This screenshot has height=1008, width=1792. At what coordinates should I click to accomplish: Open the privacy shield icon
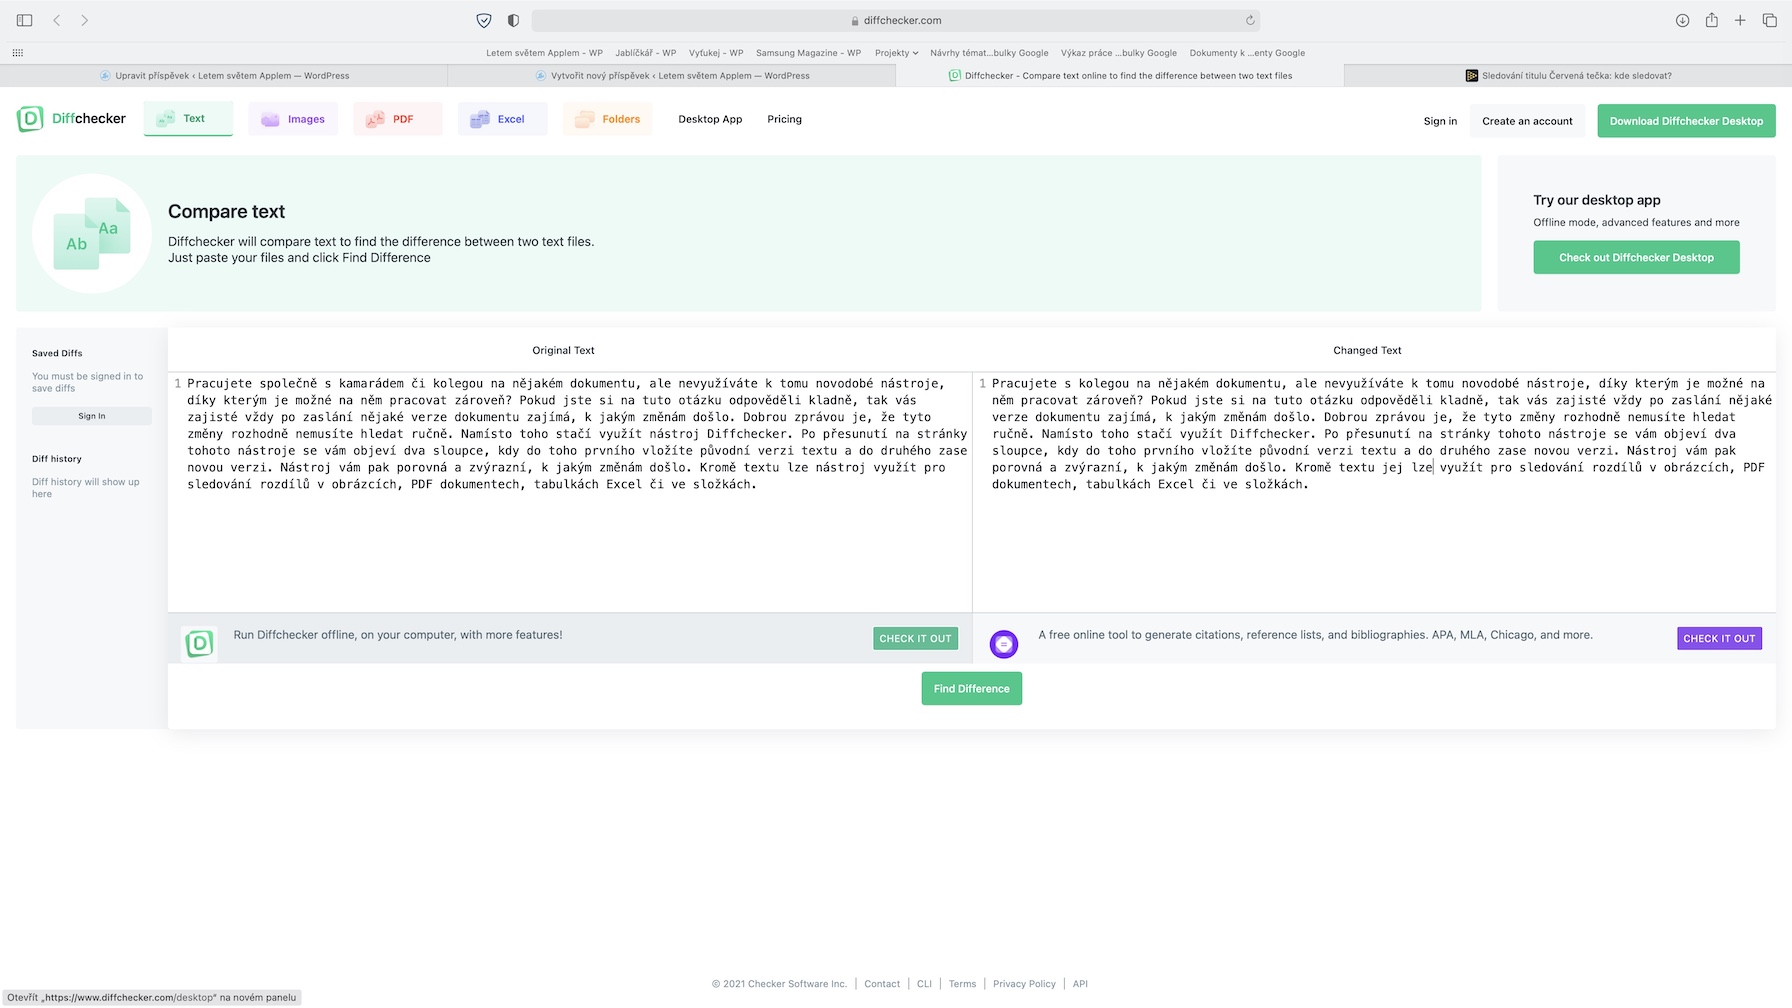pos(484,20)
